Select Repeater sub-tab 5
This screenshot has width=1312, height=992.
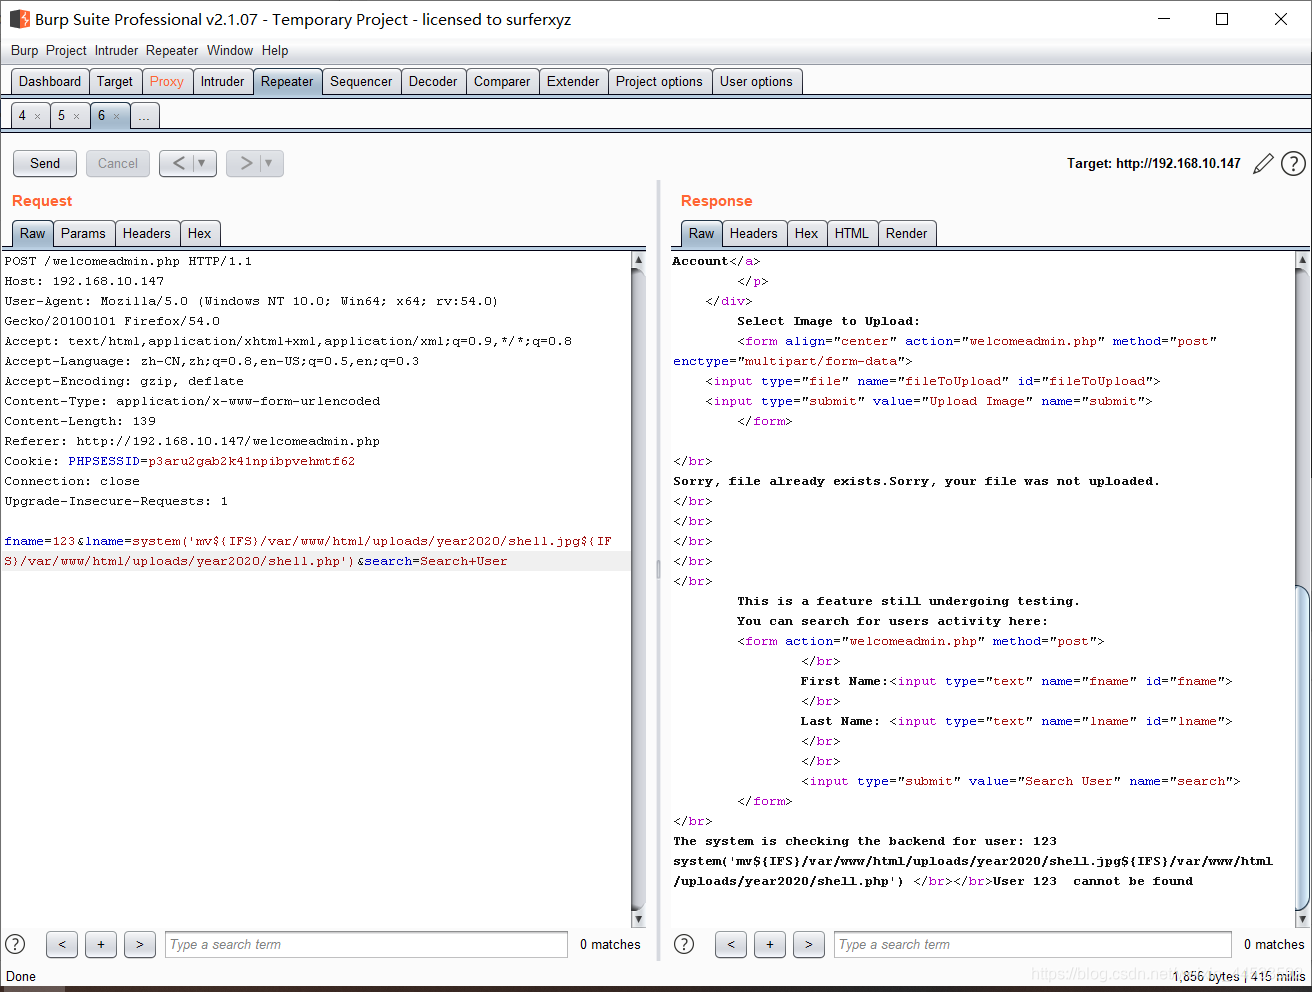[61, 116]
